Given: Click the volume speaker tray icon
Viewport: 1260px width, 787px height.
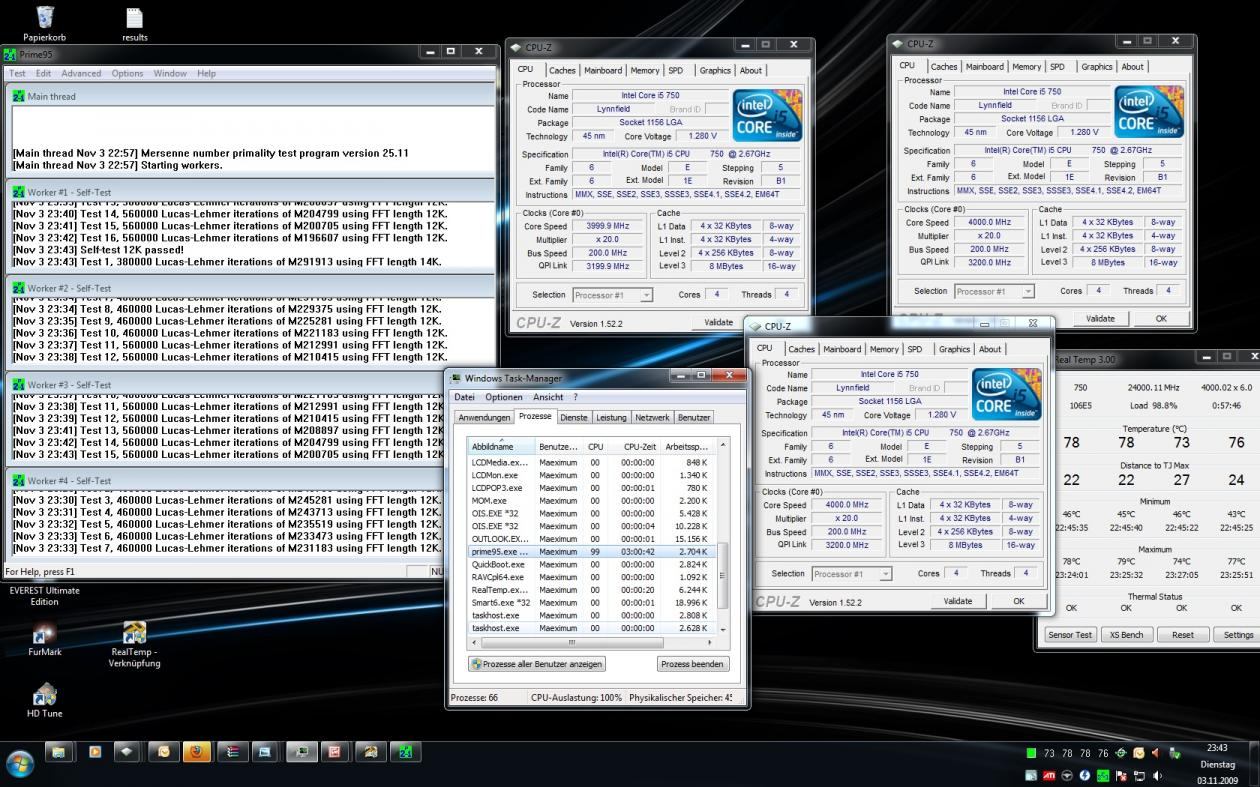Looking at the screenshot, I should coord(1157,775).
